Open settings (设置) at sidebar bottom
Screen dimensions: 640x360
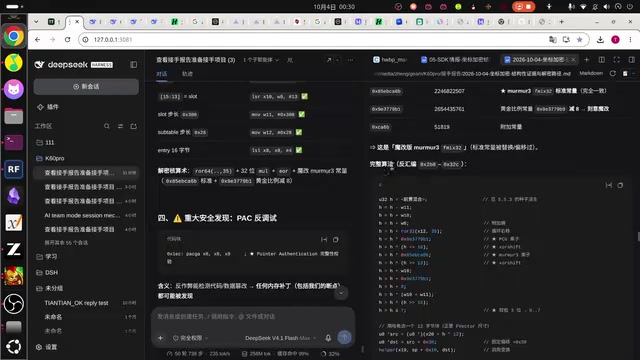pos(47,347)
